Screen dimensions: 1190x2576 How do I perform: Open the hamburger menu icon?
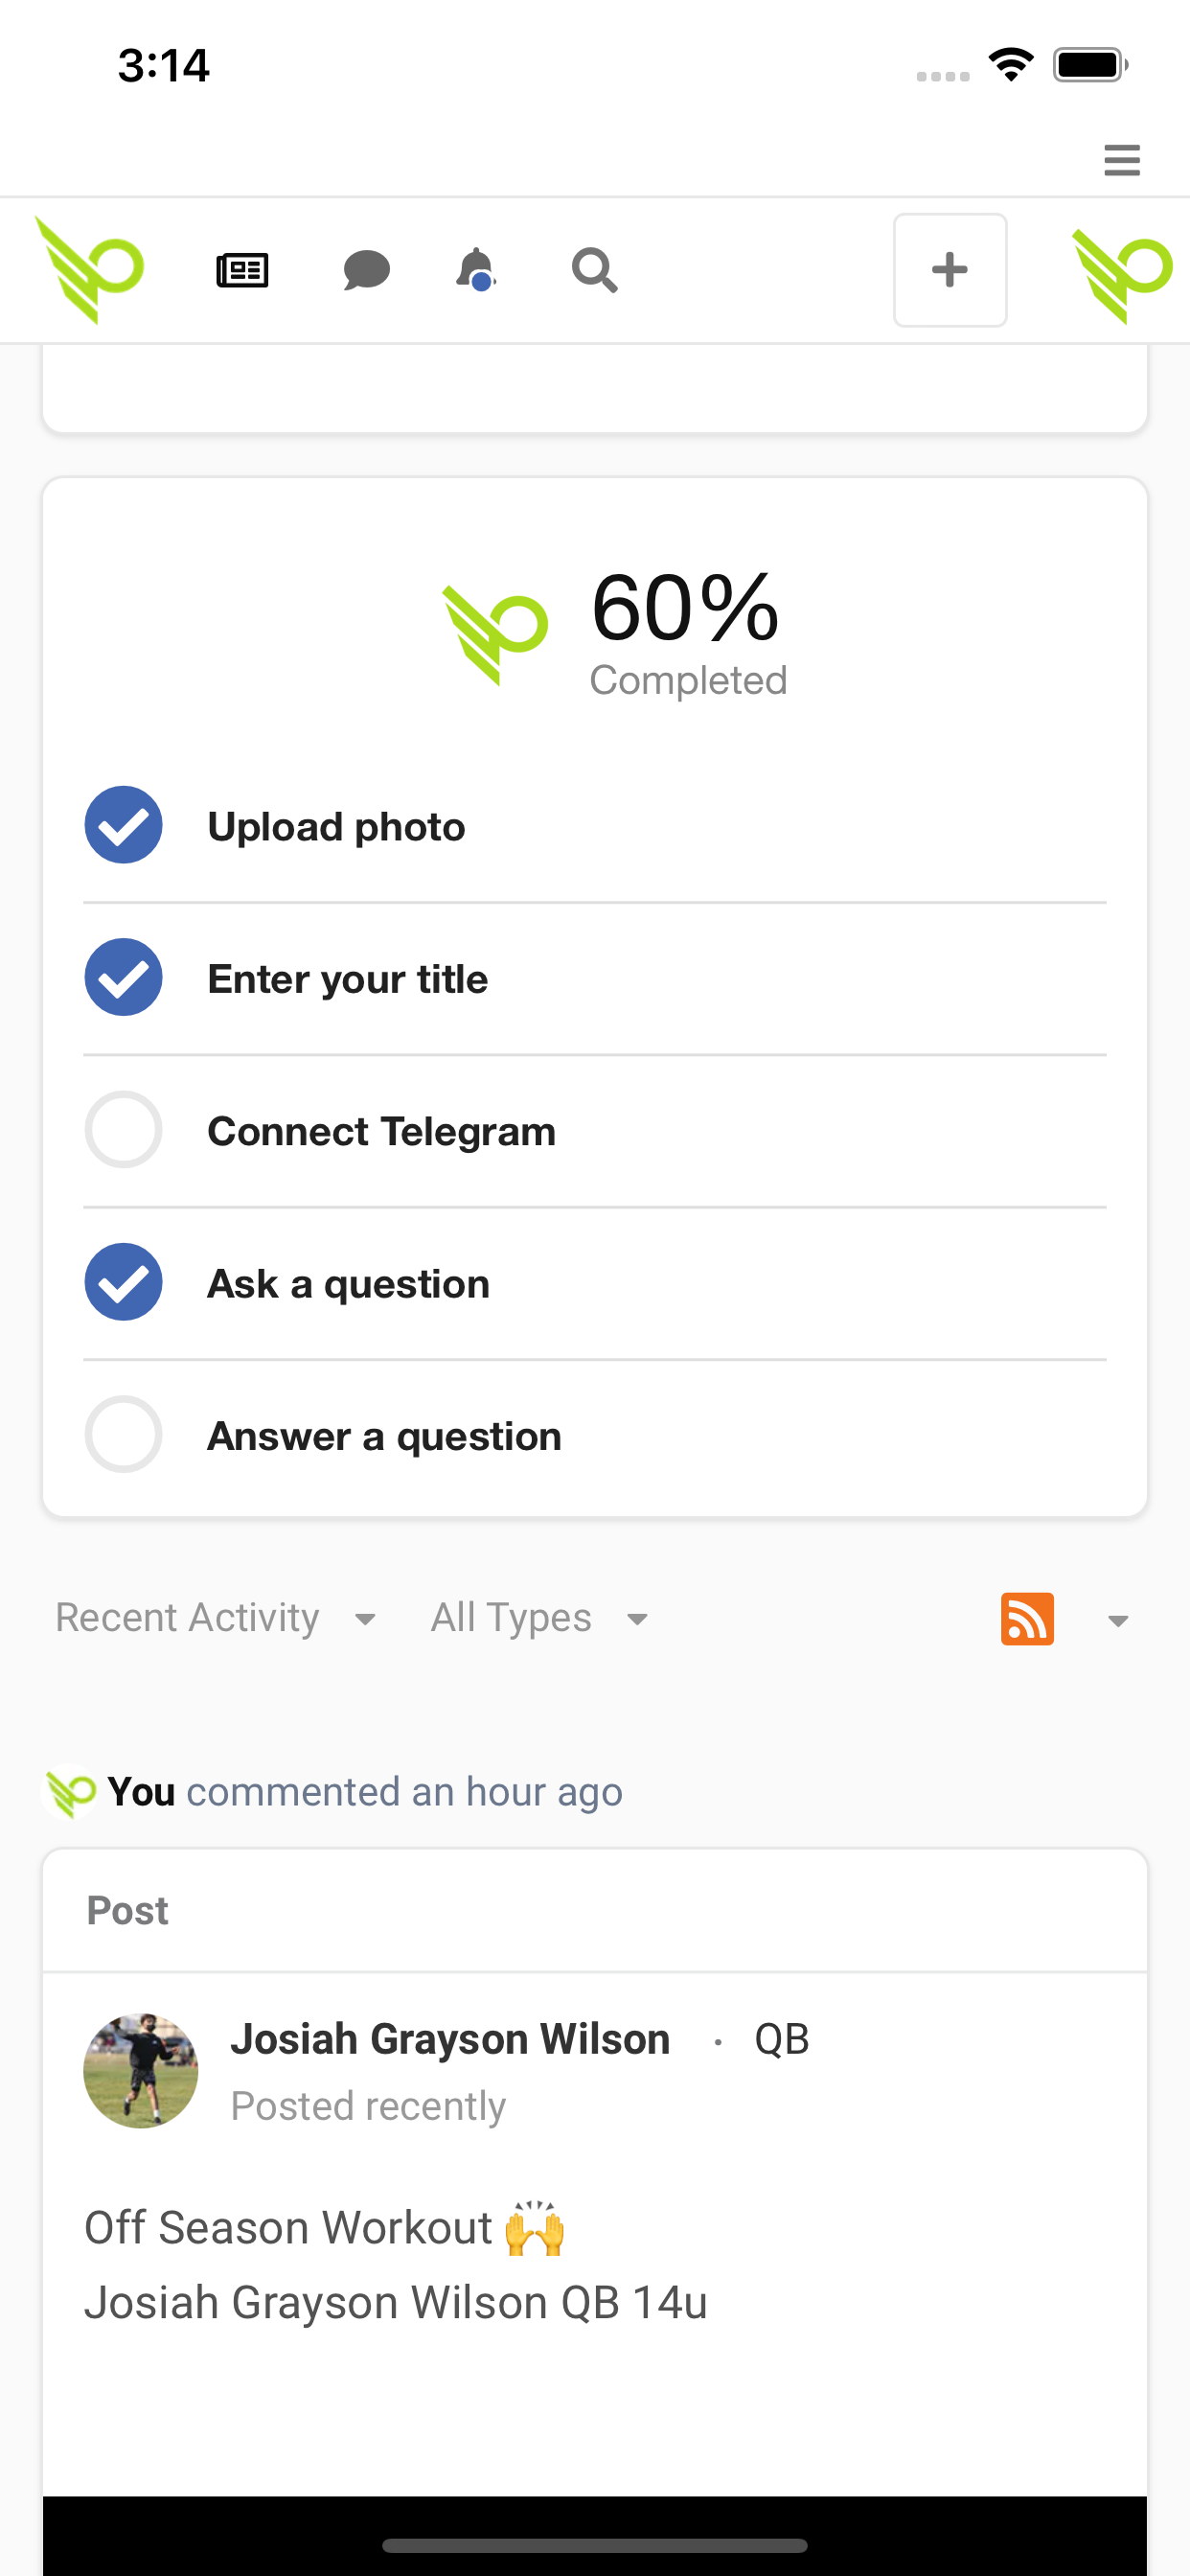(1121, 160)
